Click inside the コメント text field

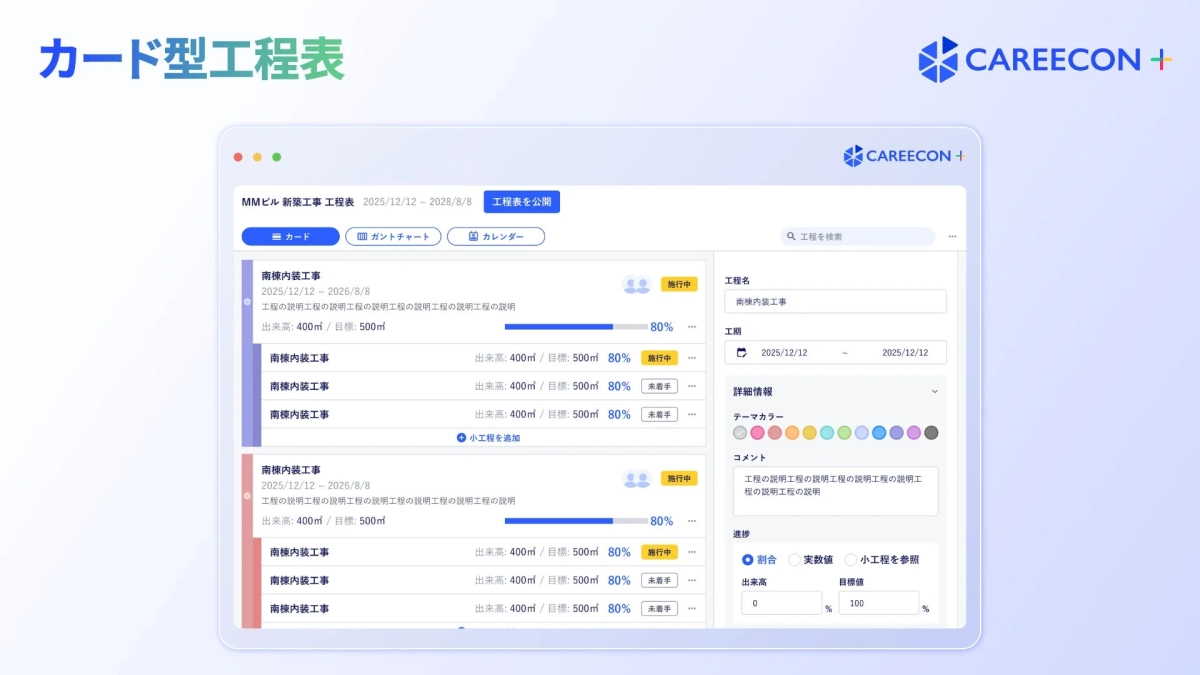pyautogui.click(x=835, y=490)
